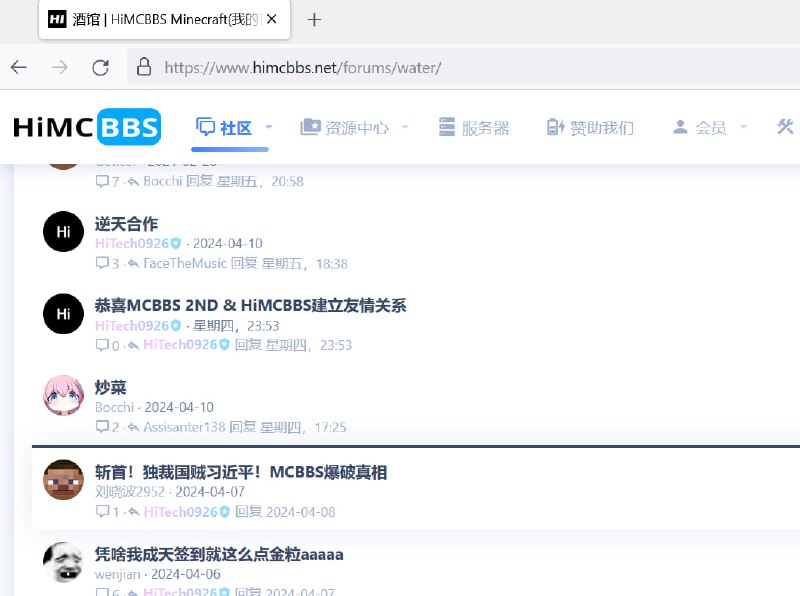This screenshot has width=800, height=596.
Task: Expand the 会员 dropdown arrow
Action: (743, 128)
